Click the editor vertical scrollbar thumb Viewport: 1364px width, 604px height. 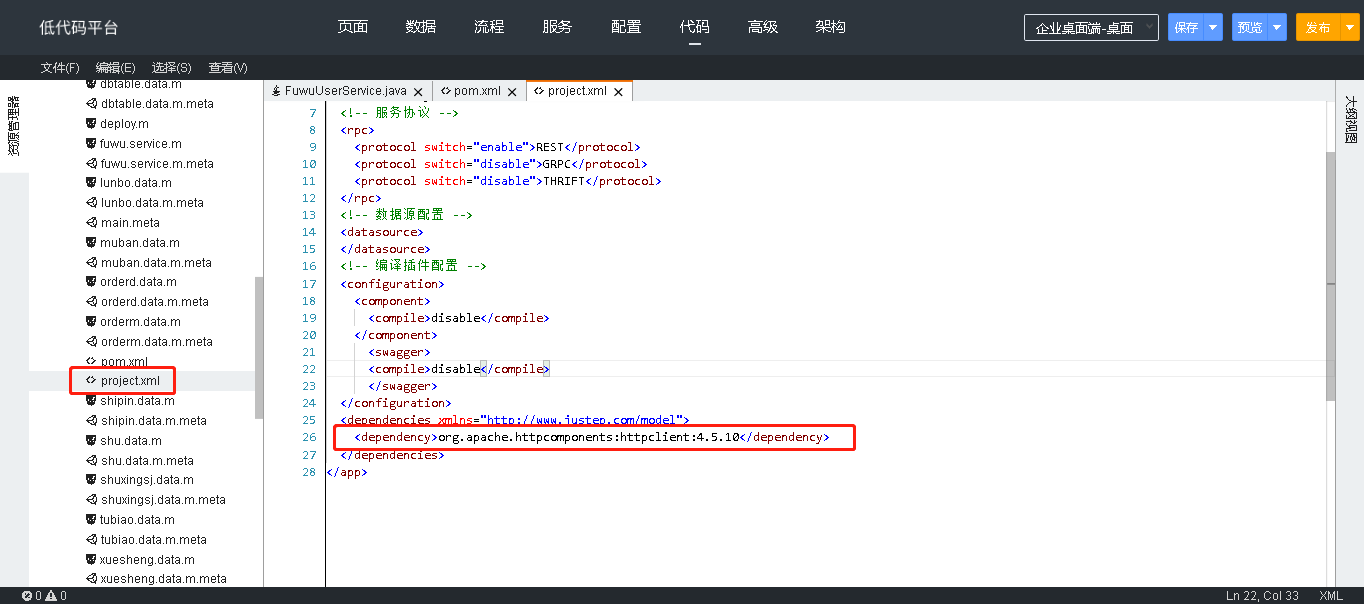pos(1329,275)
